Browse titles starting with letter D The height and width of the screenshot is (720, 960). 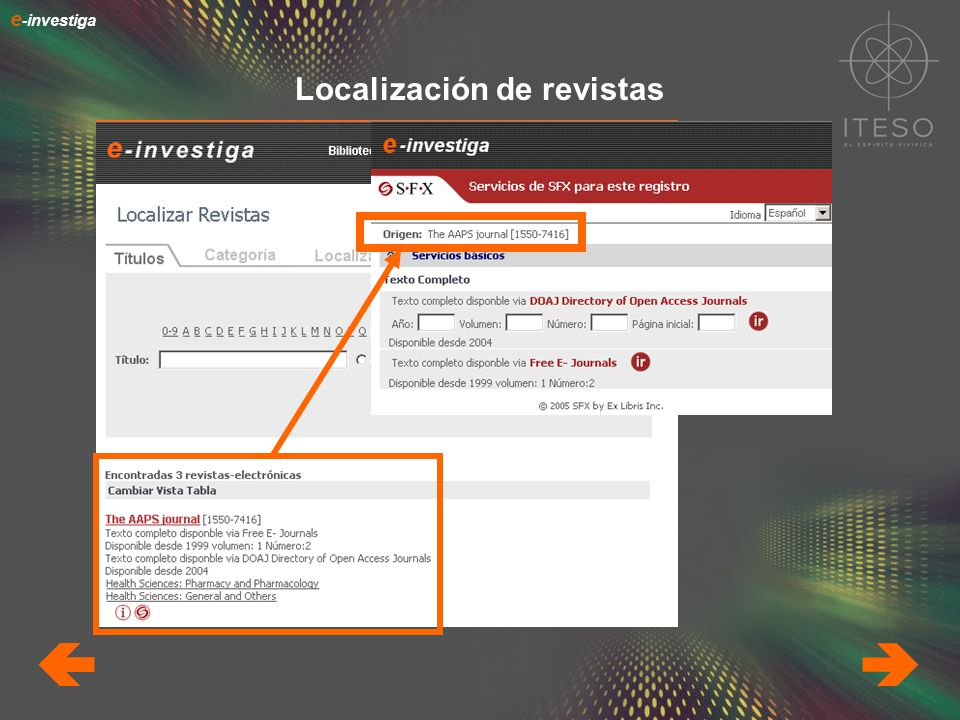tap(220, 331)
